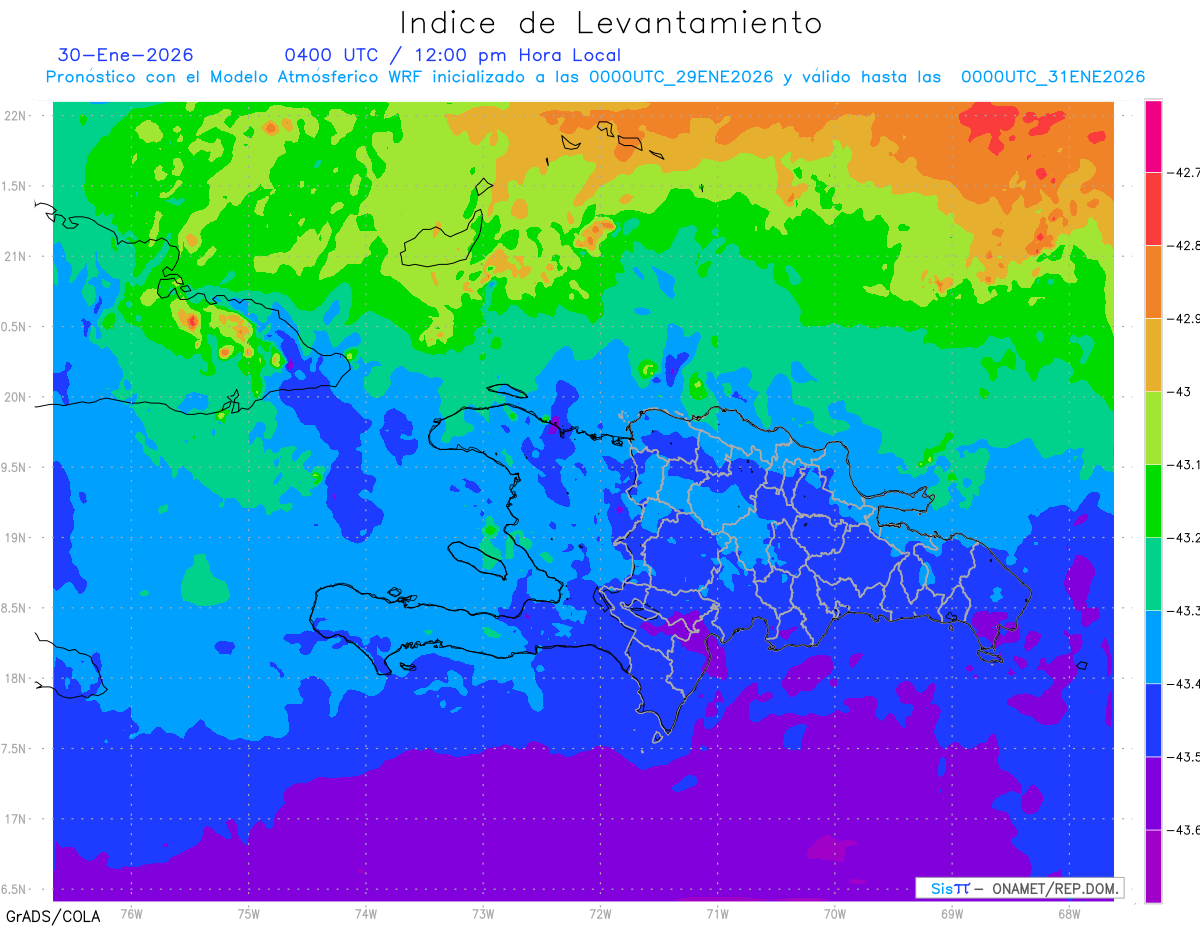Viewport: 1200px width, 927px height.
Task: Click the '20N' latitude label
Action: click(16, 397)
